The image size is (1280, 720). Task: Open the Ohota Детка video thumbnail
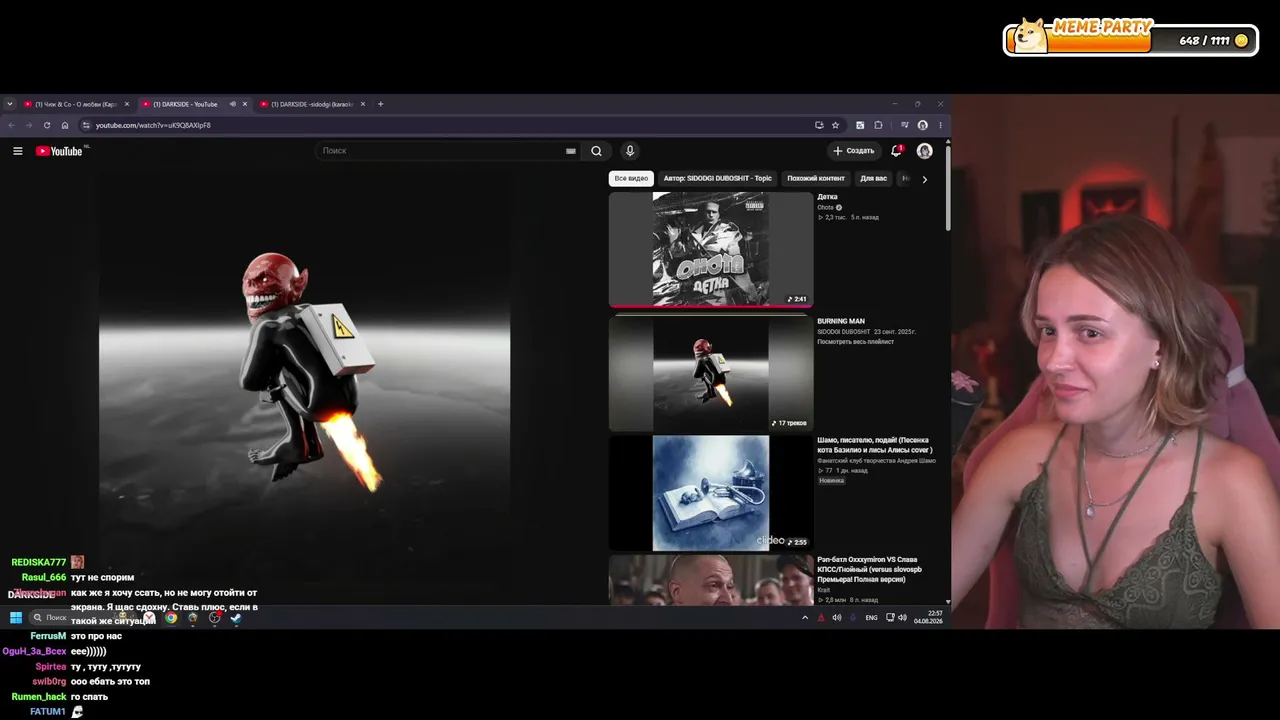[x=711, y=249]
